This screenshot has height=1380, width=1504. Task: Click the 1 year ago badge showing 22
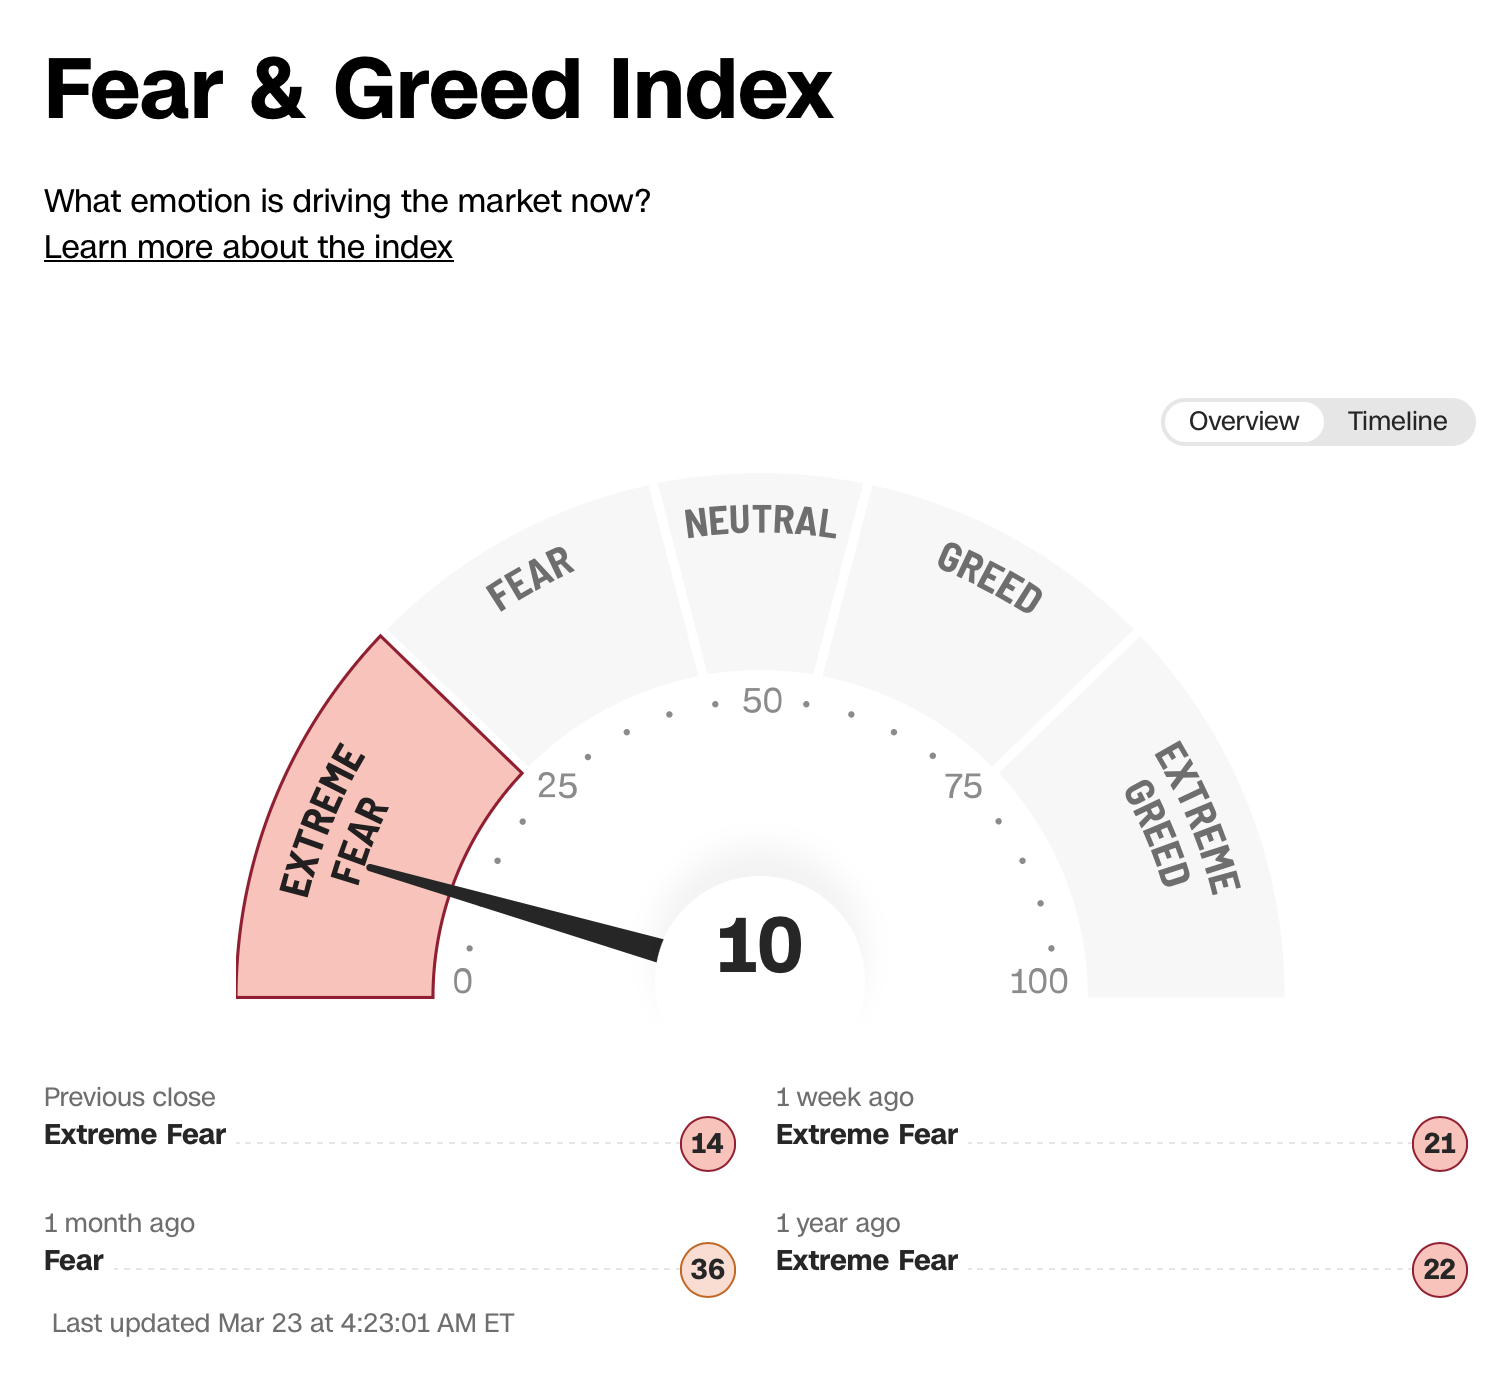(x=1439, y=1269)
